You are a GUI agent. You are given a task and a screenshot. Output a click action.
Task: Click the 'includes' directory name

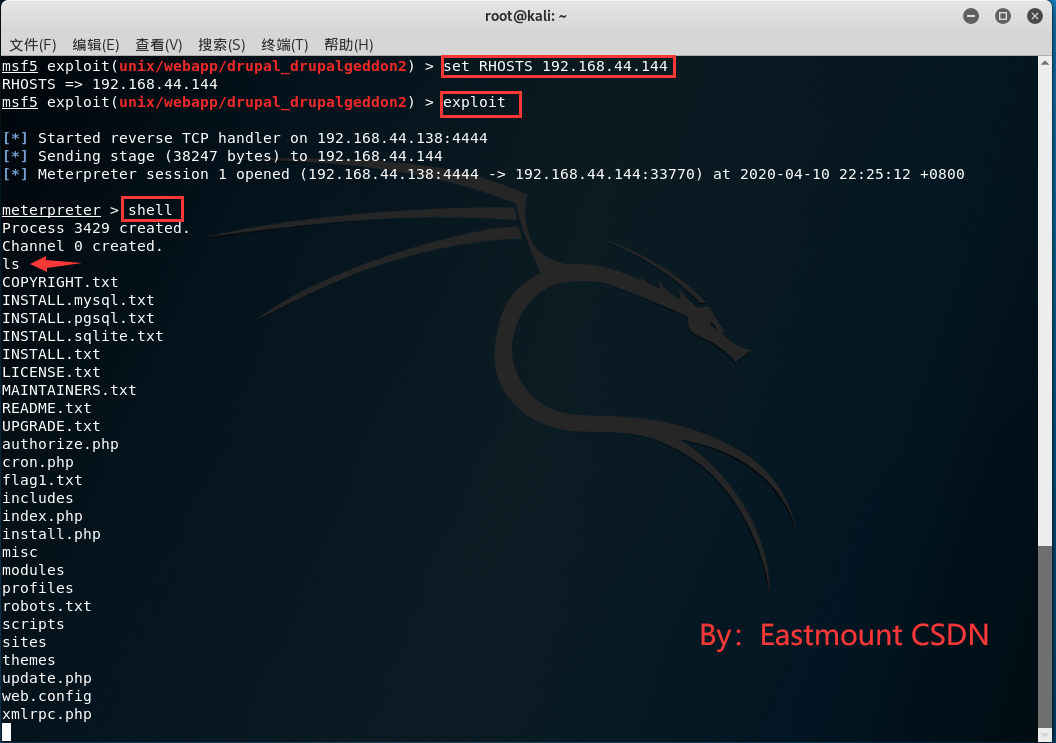tap(38, 498)
